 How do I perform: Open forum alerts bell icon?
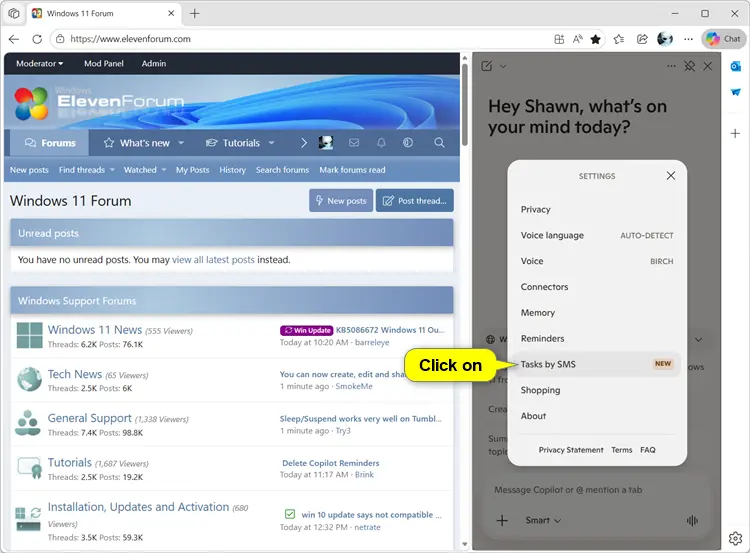click(381, 143)
